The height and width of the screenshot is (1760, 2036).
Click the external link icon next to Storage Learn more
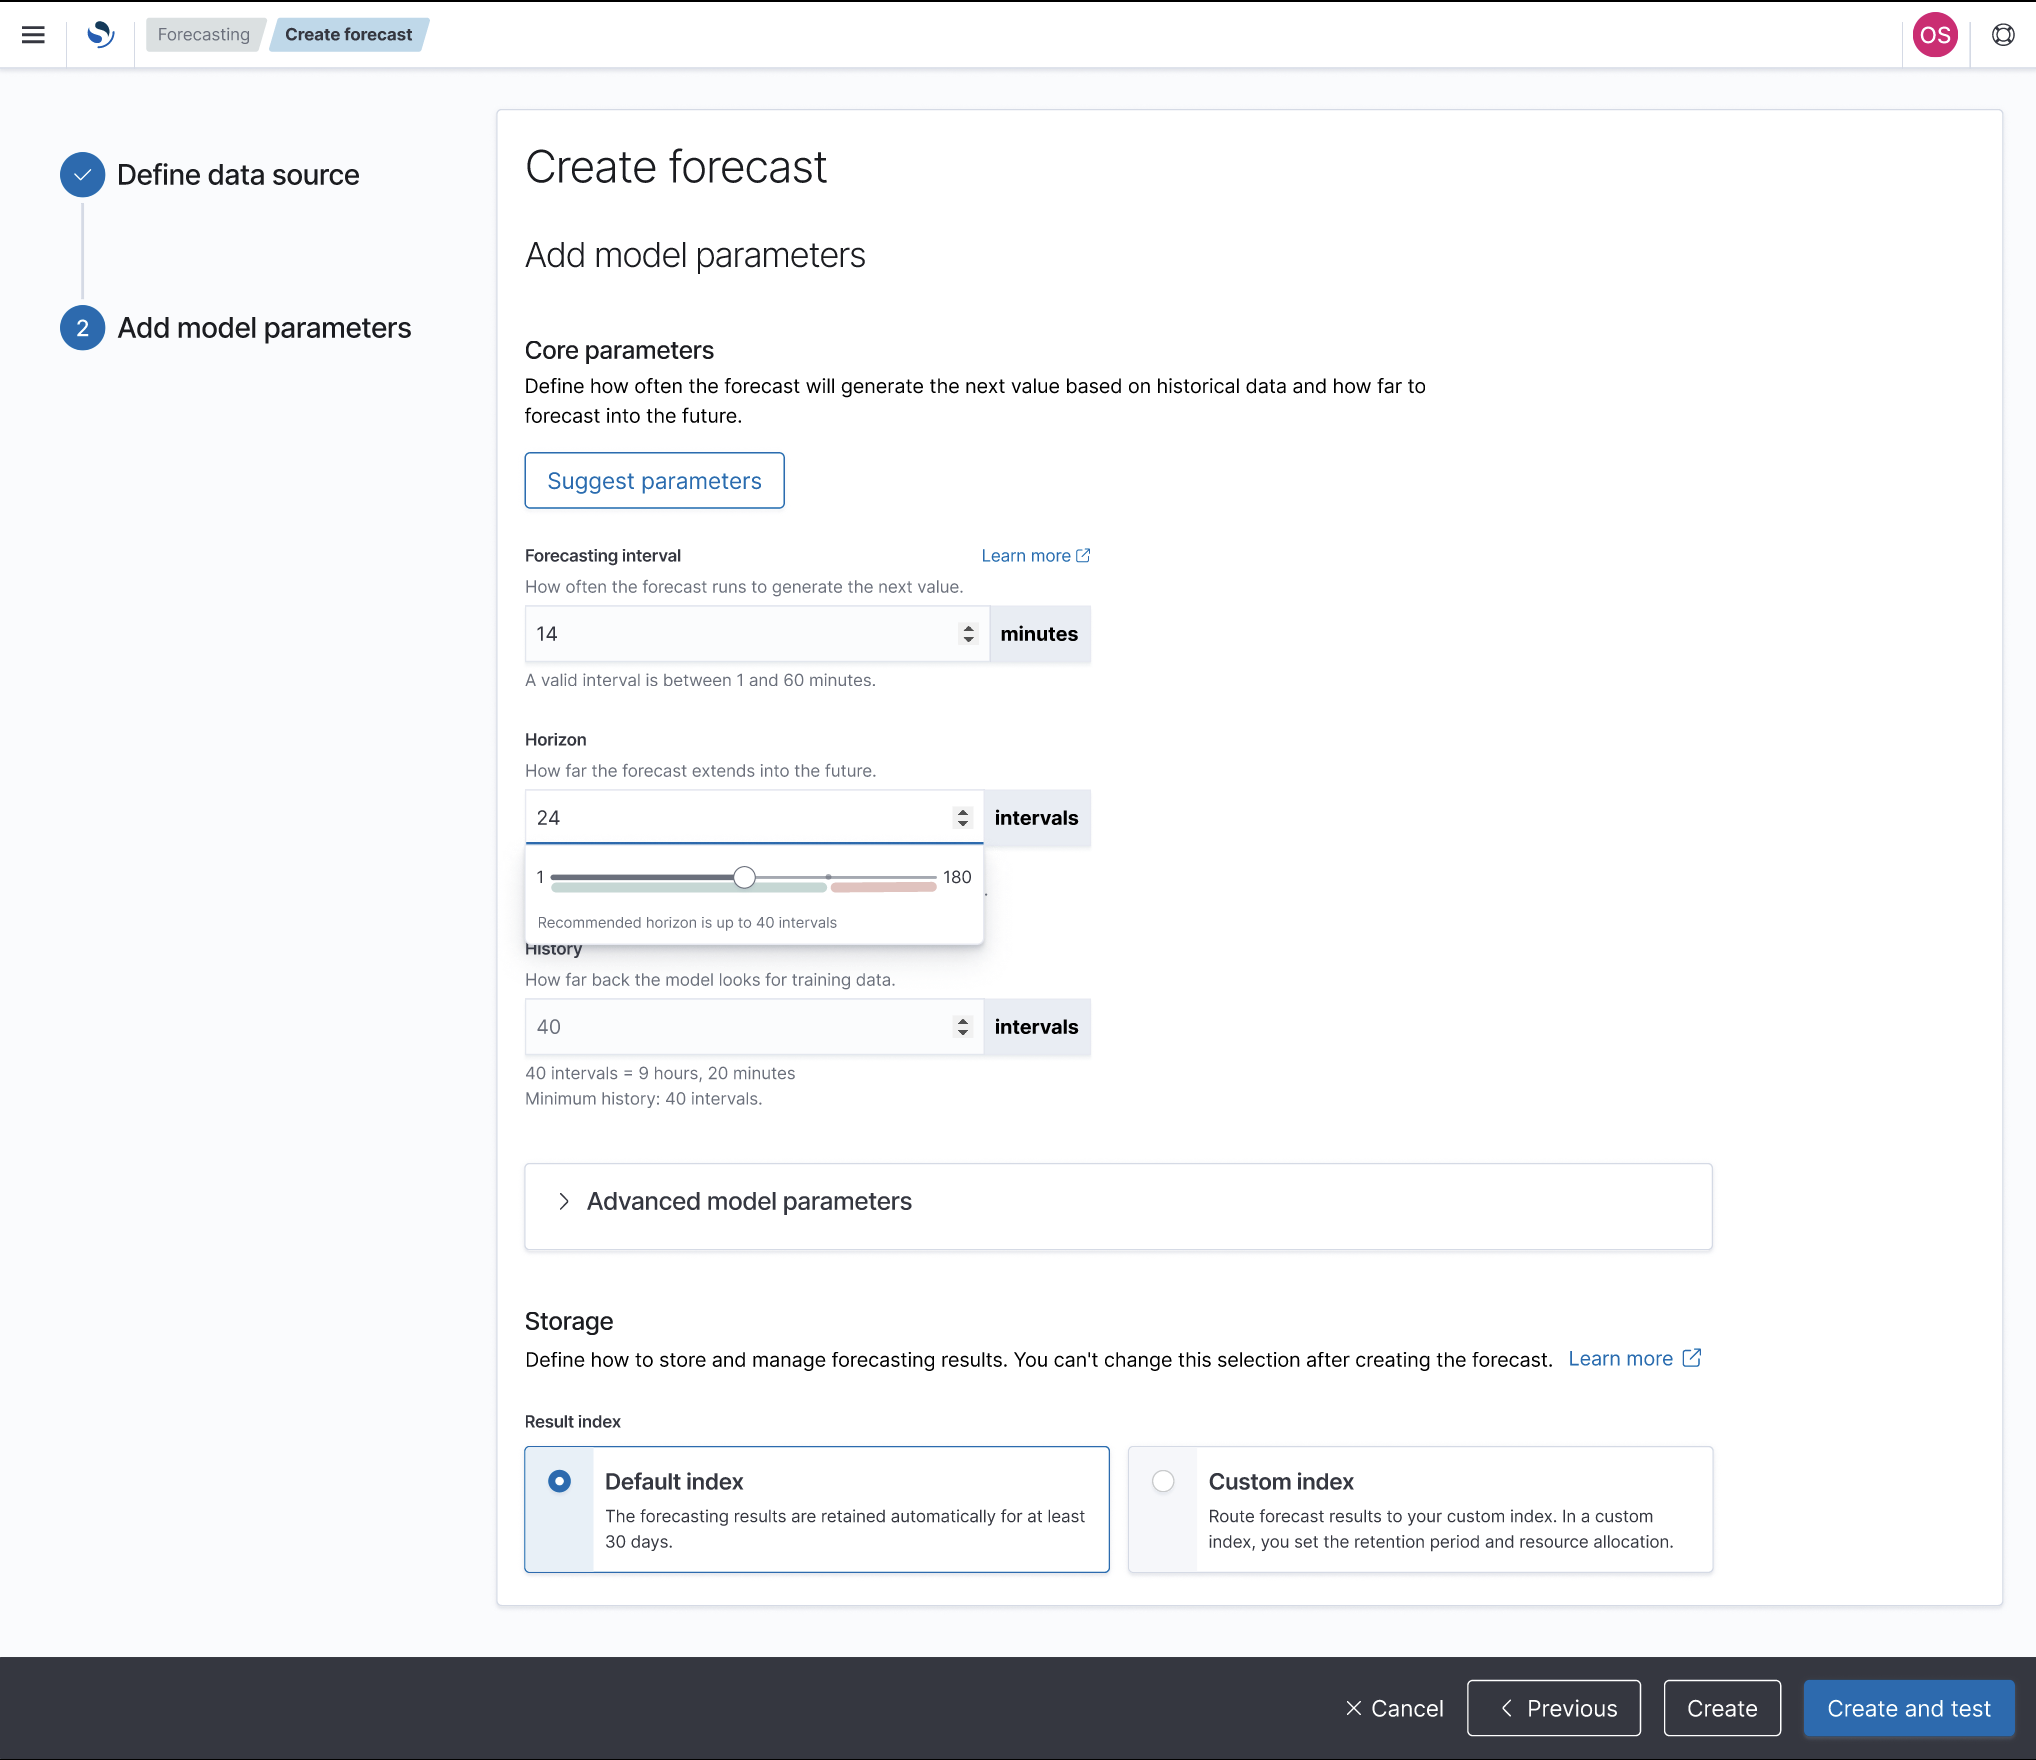pos(1692,1358)
